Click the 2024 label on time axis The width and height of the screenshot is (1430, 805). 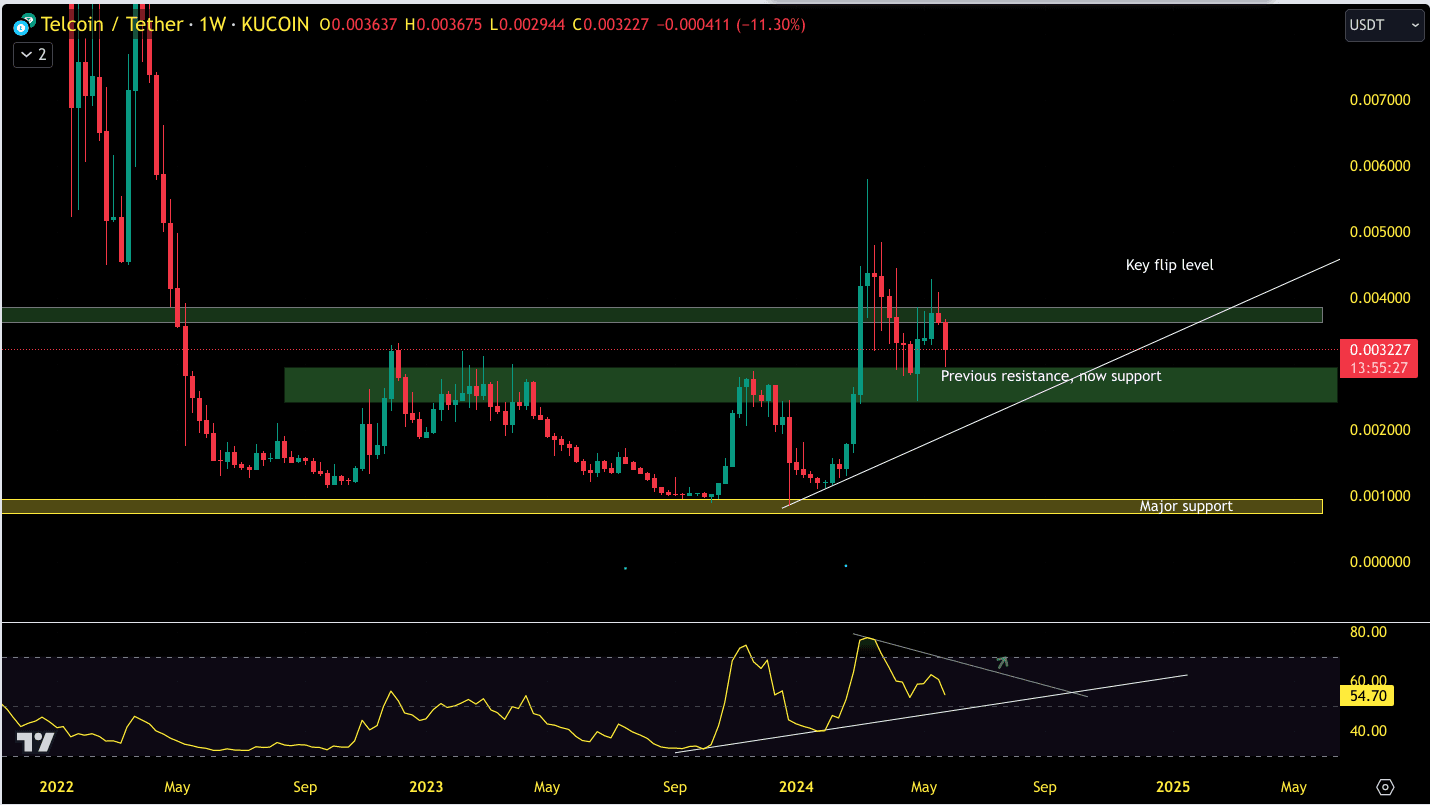point(797,787)
